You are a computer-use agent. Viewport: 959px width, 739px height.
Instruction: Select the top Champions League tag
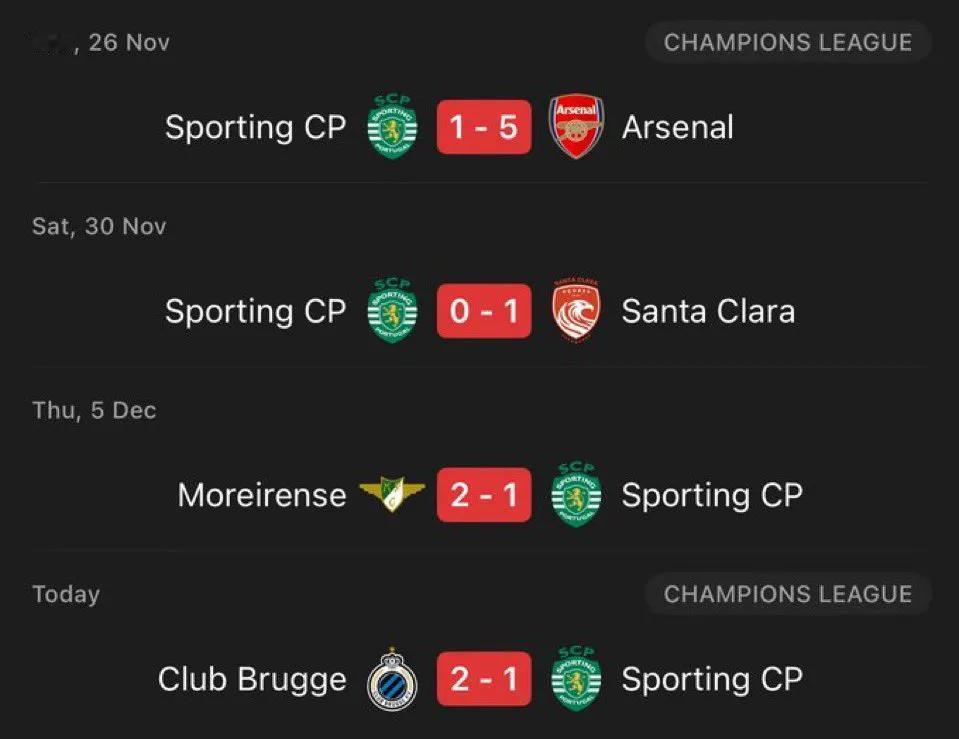pos(788,42)
